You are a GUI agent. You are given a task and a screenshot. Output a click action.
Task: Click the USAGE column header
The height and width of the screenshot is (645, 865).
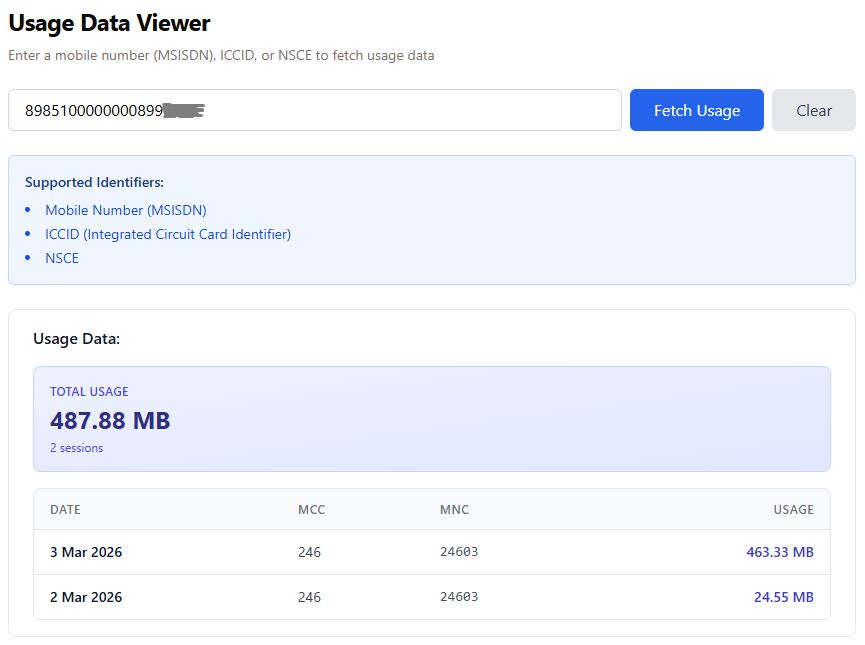click(x=793, y=510)
